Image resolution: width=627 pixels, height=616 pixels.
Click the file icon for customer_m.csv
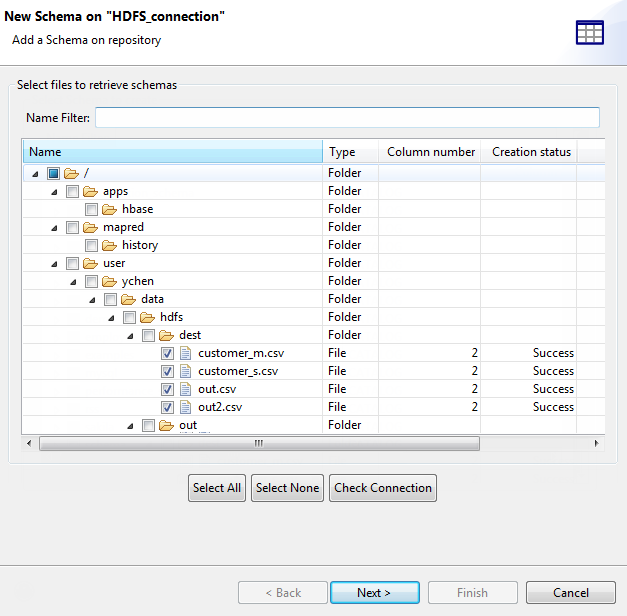pyautogui.click(x=185, y=353)
